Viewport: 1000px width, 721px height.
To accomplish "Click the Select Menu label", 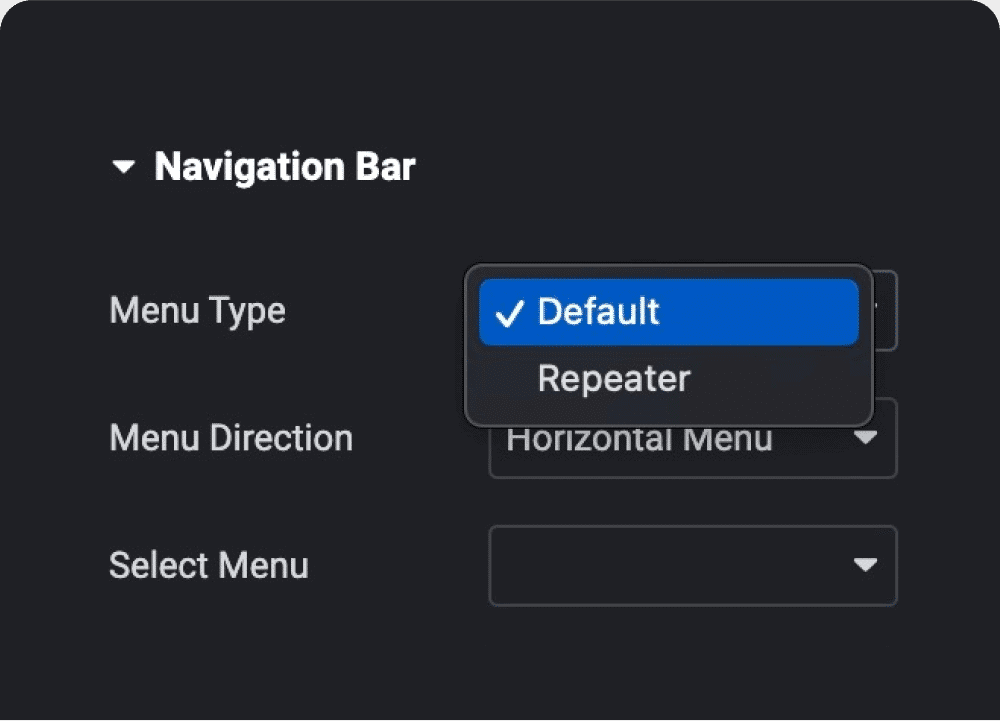I will [x=209, y=565].
